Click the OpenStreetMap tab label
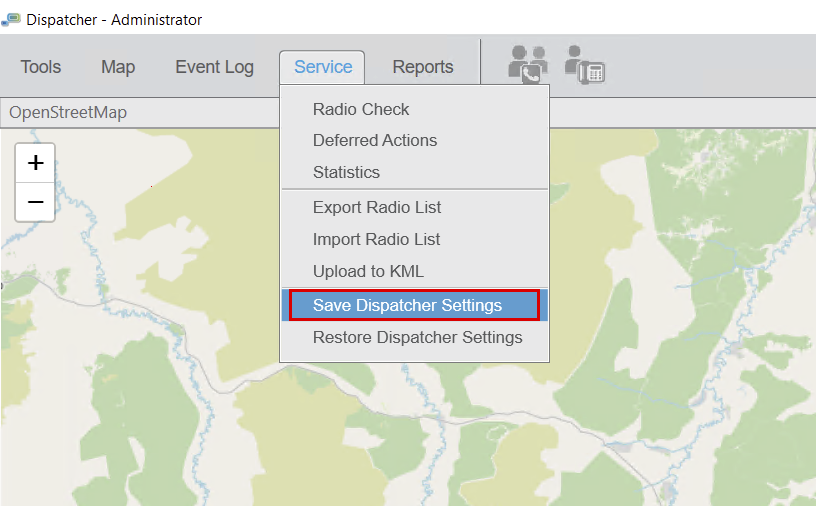This screenshot has width=816, height=506. 68,112
